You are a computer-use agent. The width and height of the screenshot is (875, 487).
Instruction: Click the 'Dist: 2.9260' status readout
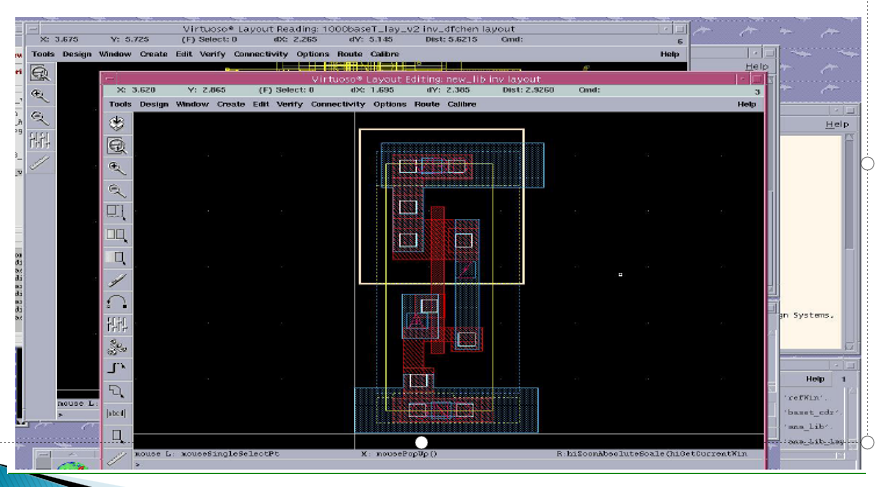point(528,90)
